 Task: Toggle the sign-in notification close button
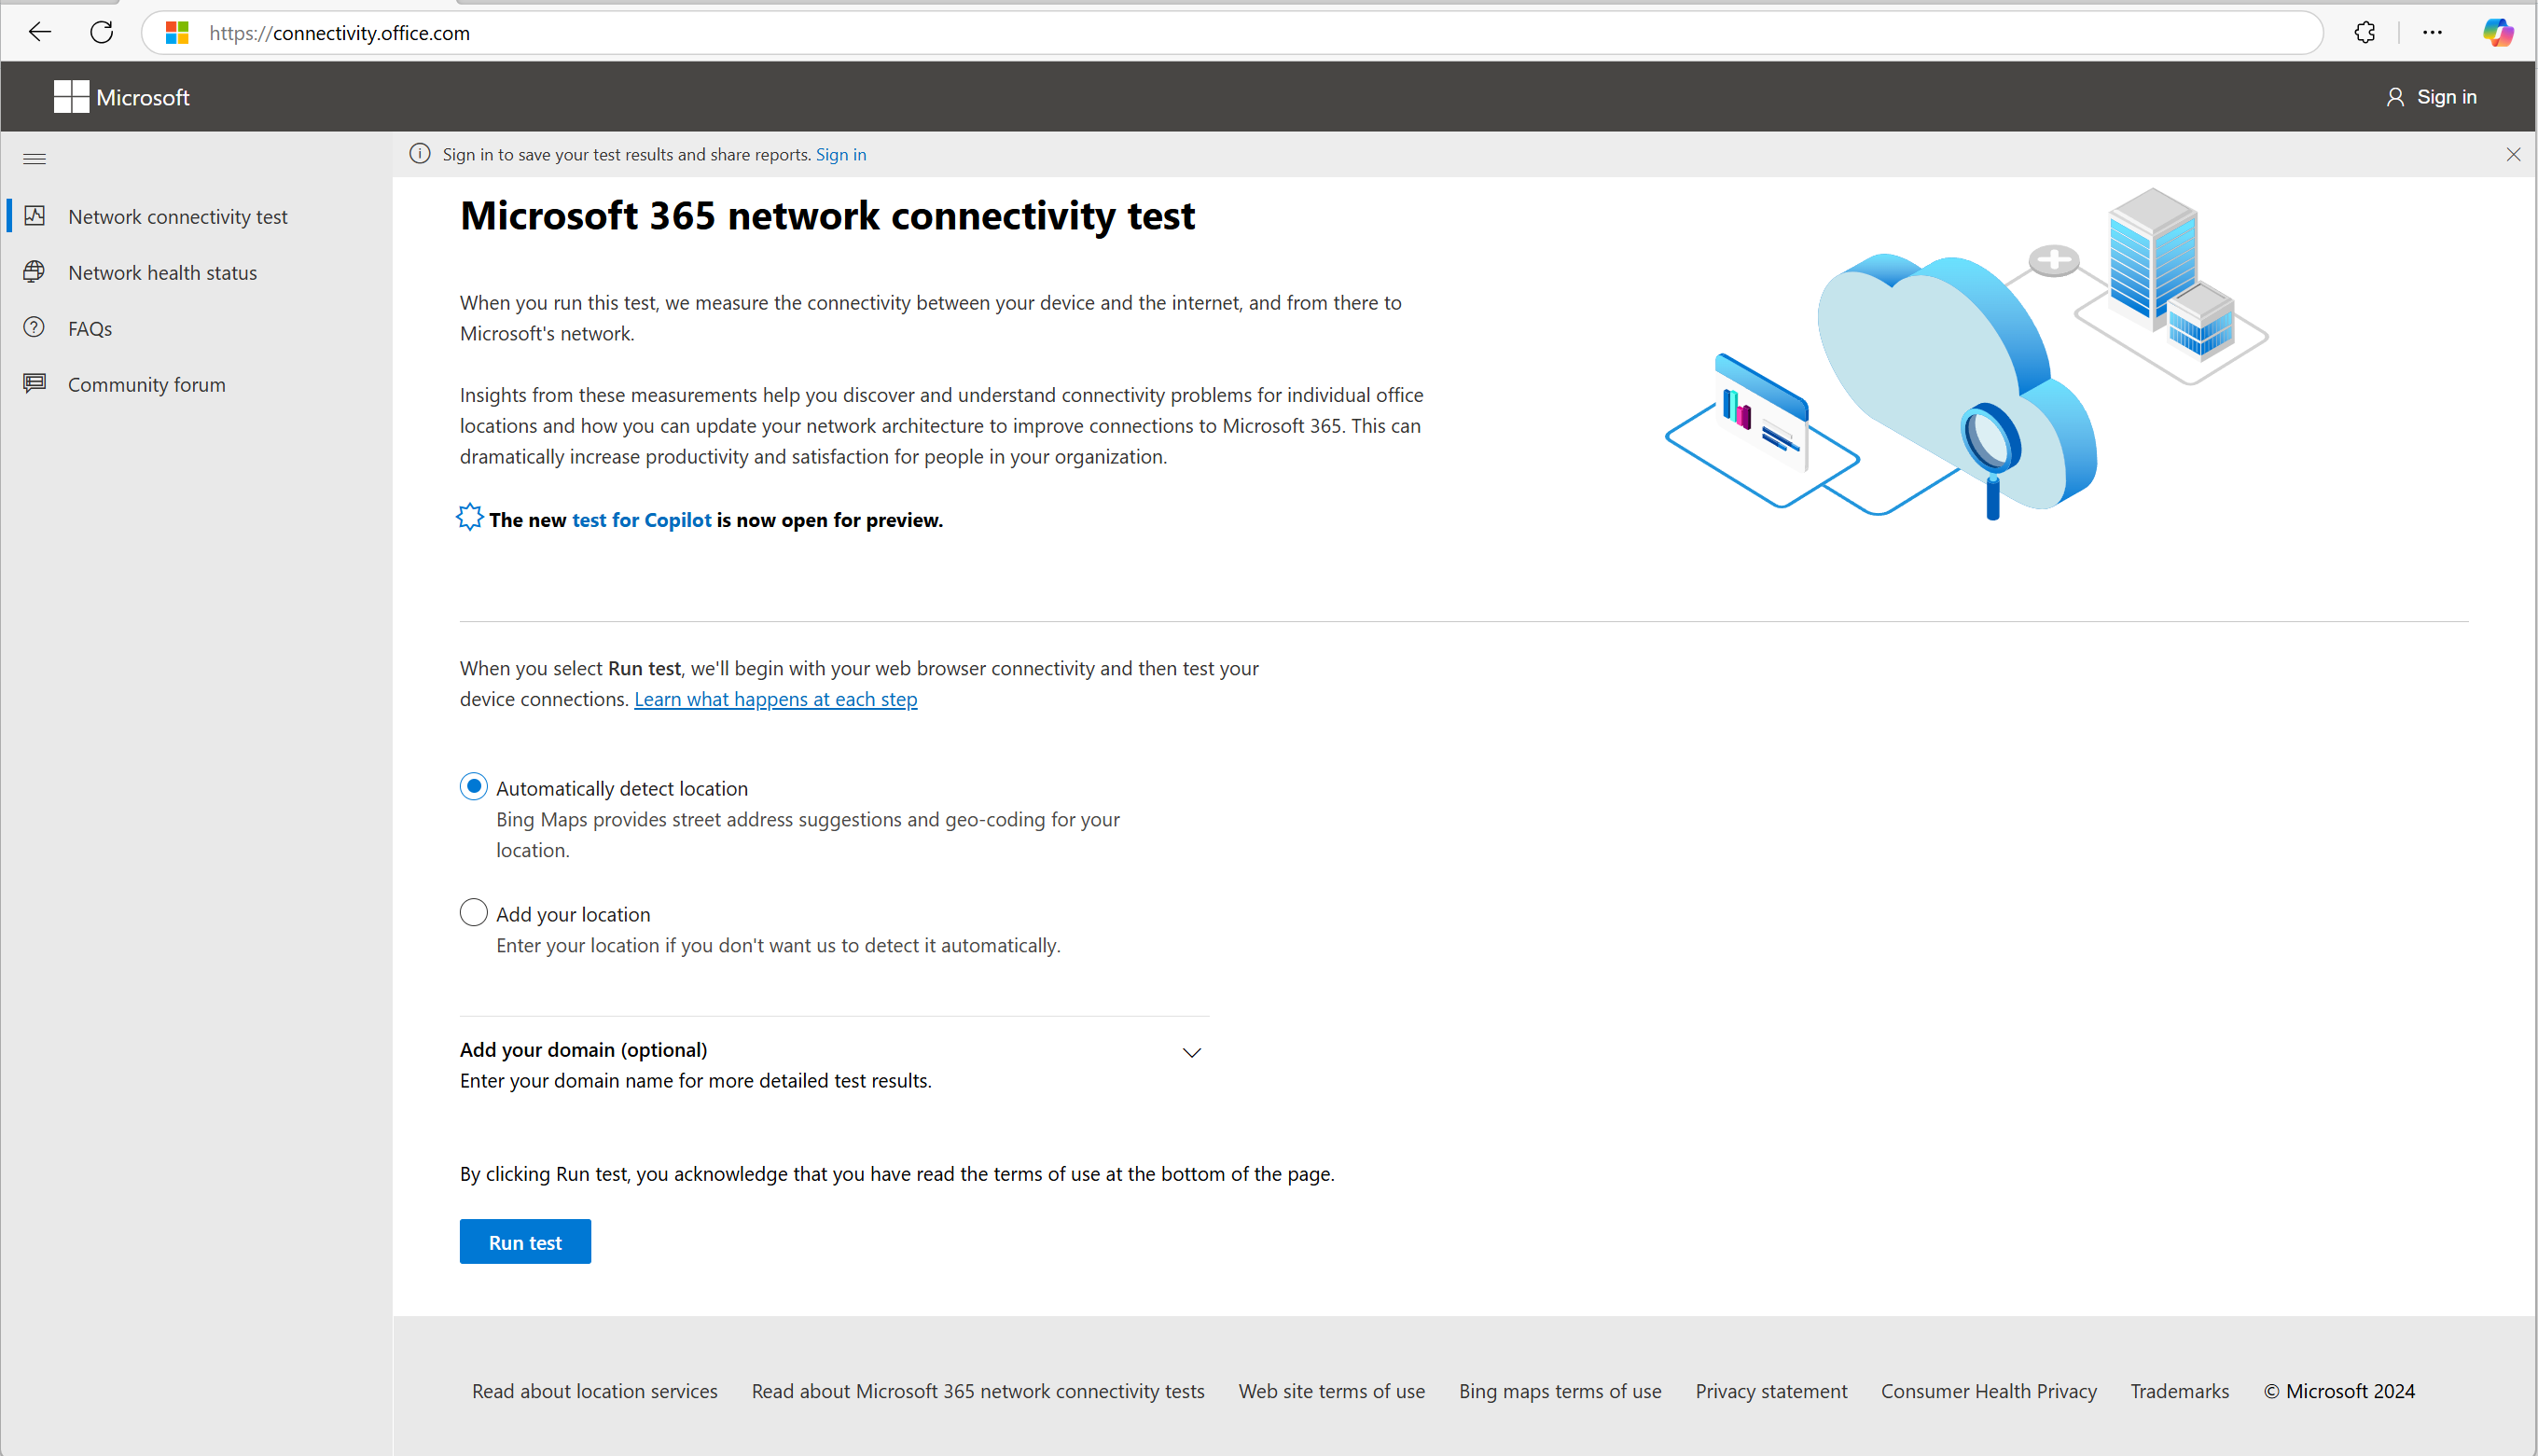2514,154
